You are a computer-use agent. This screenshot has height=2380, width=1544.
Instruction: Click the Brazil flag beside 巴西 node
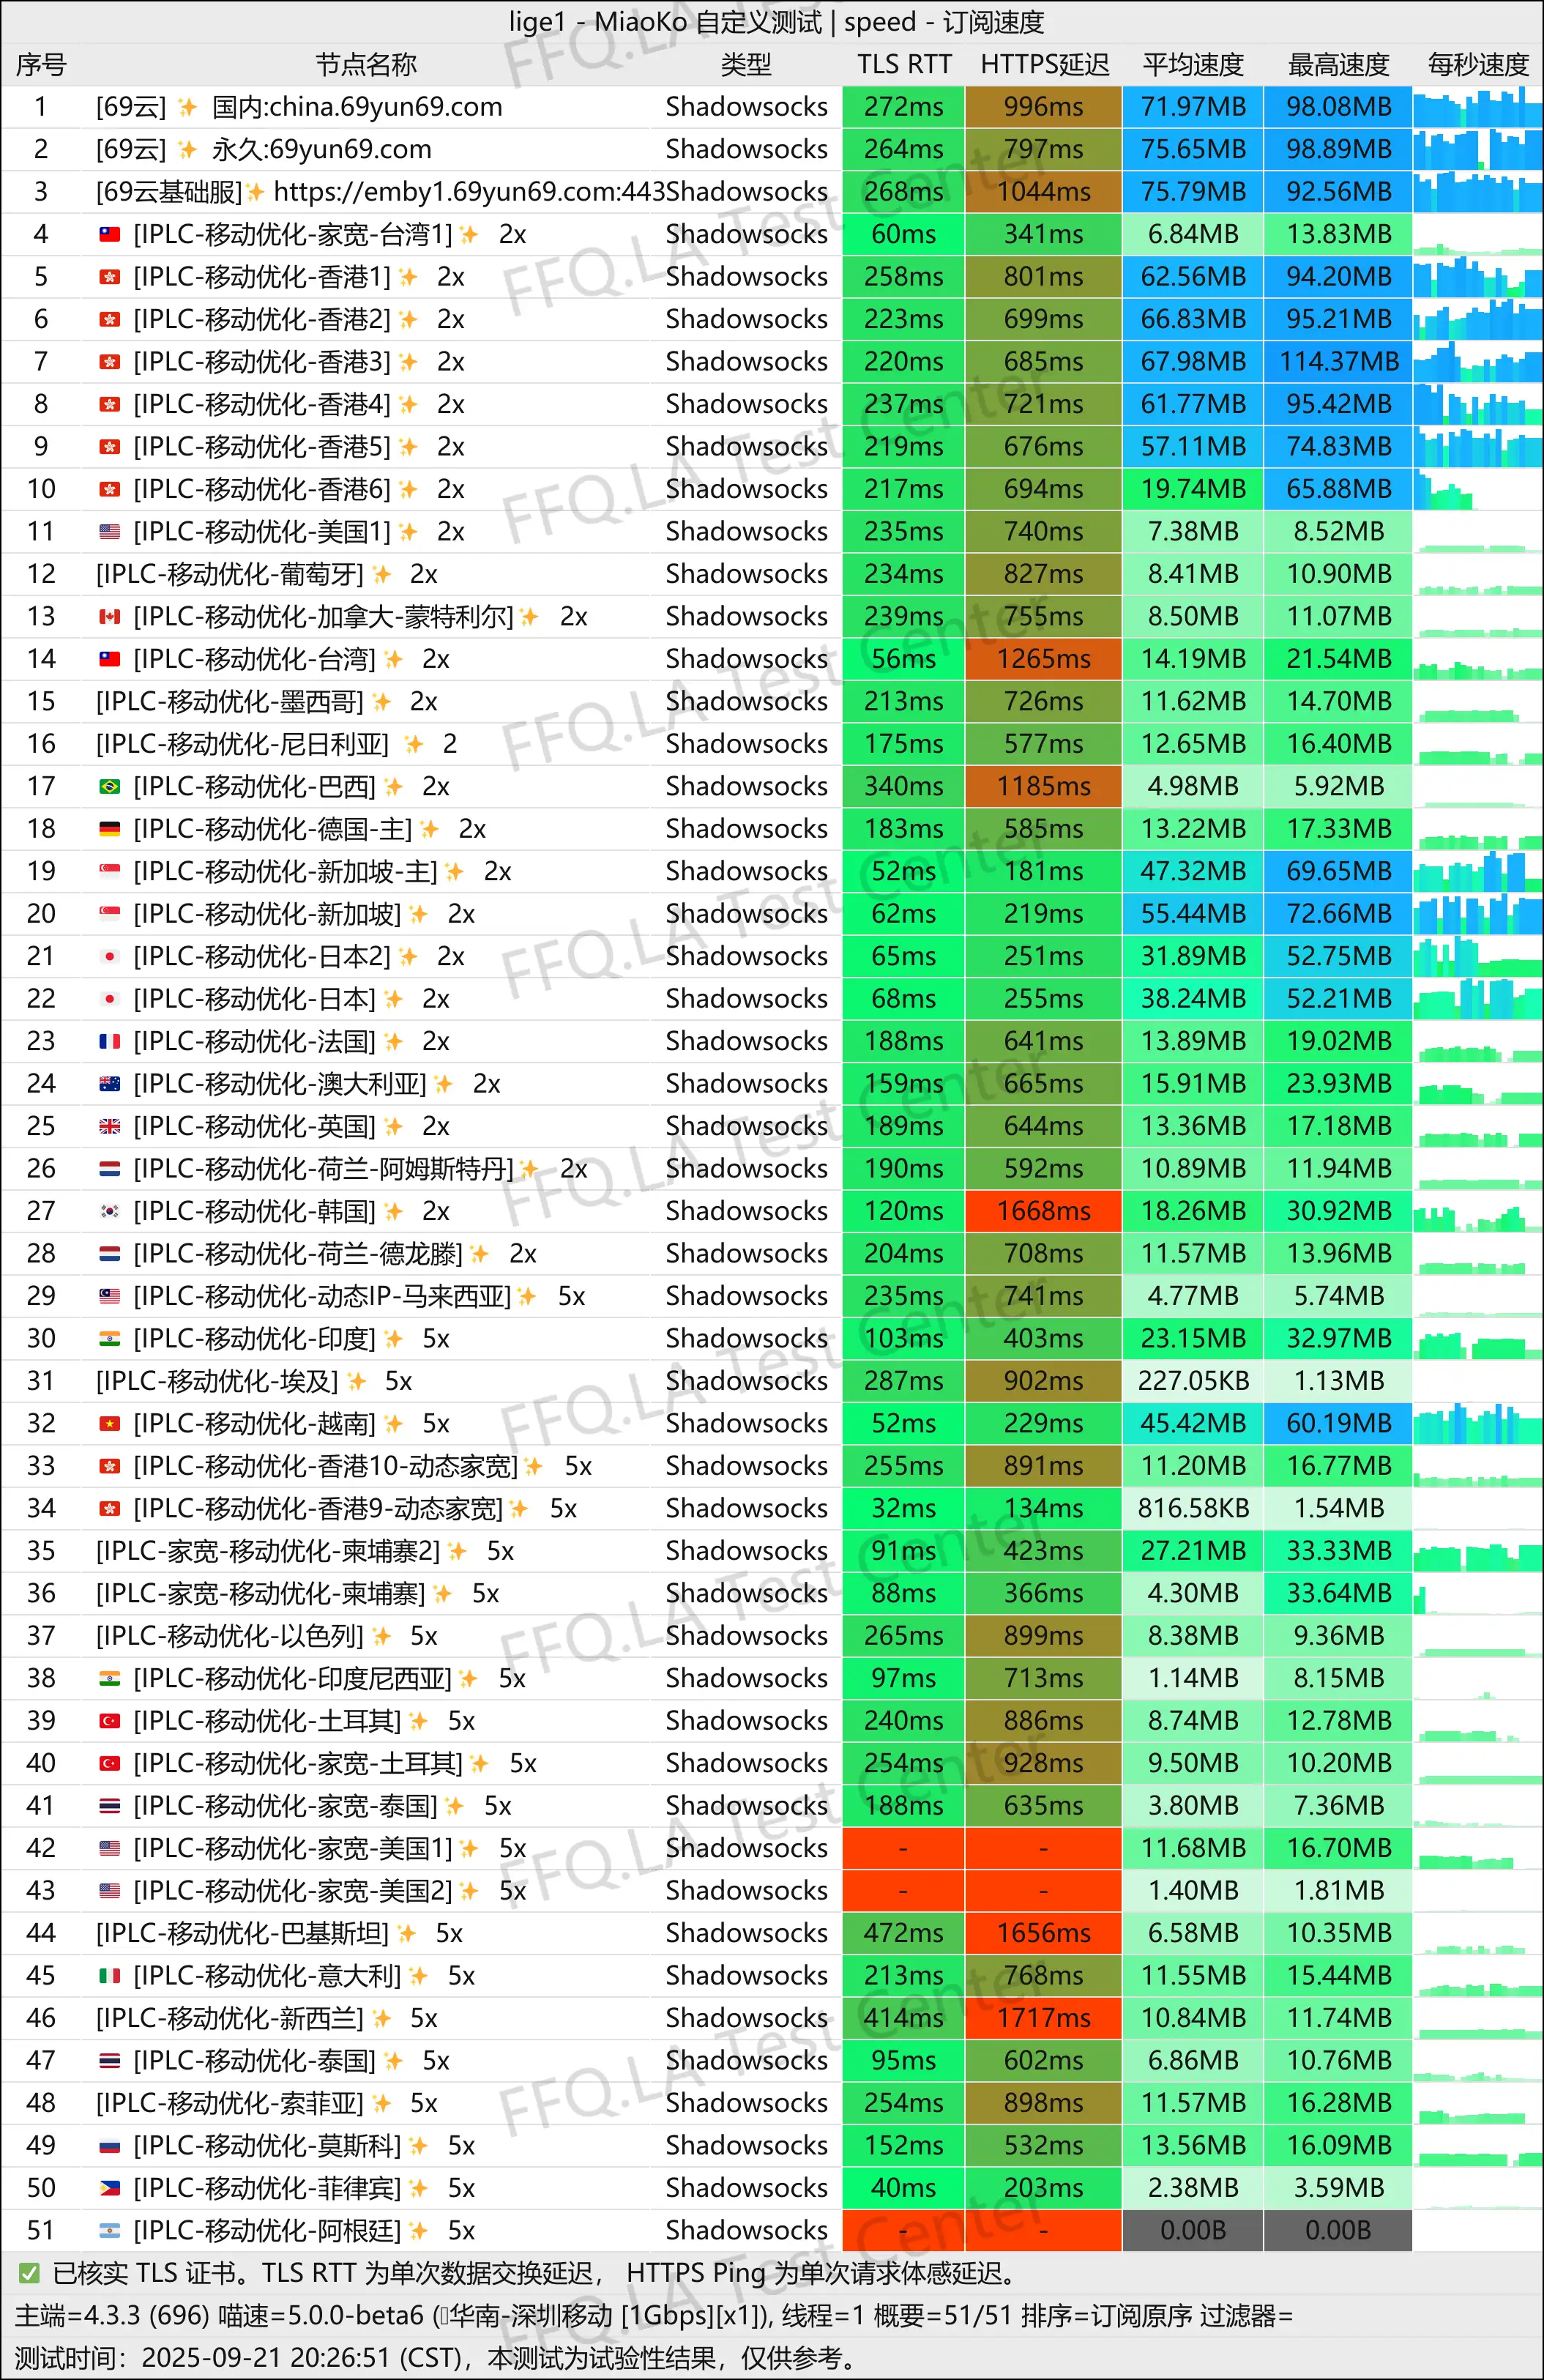coord(110,786)
